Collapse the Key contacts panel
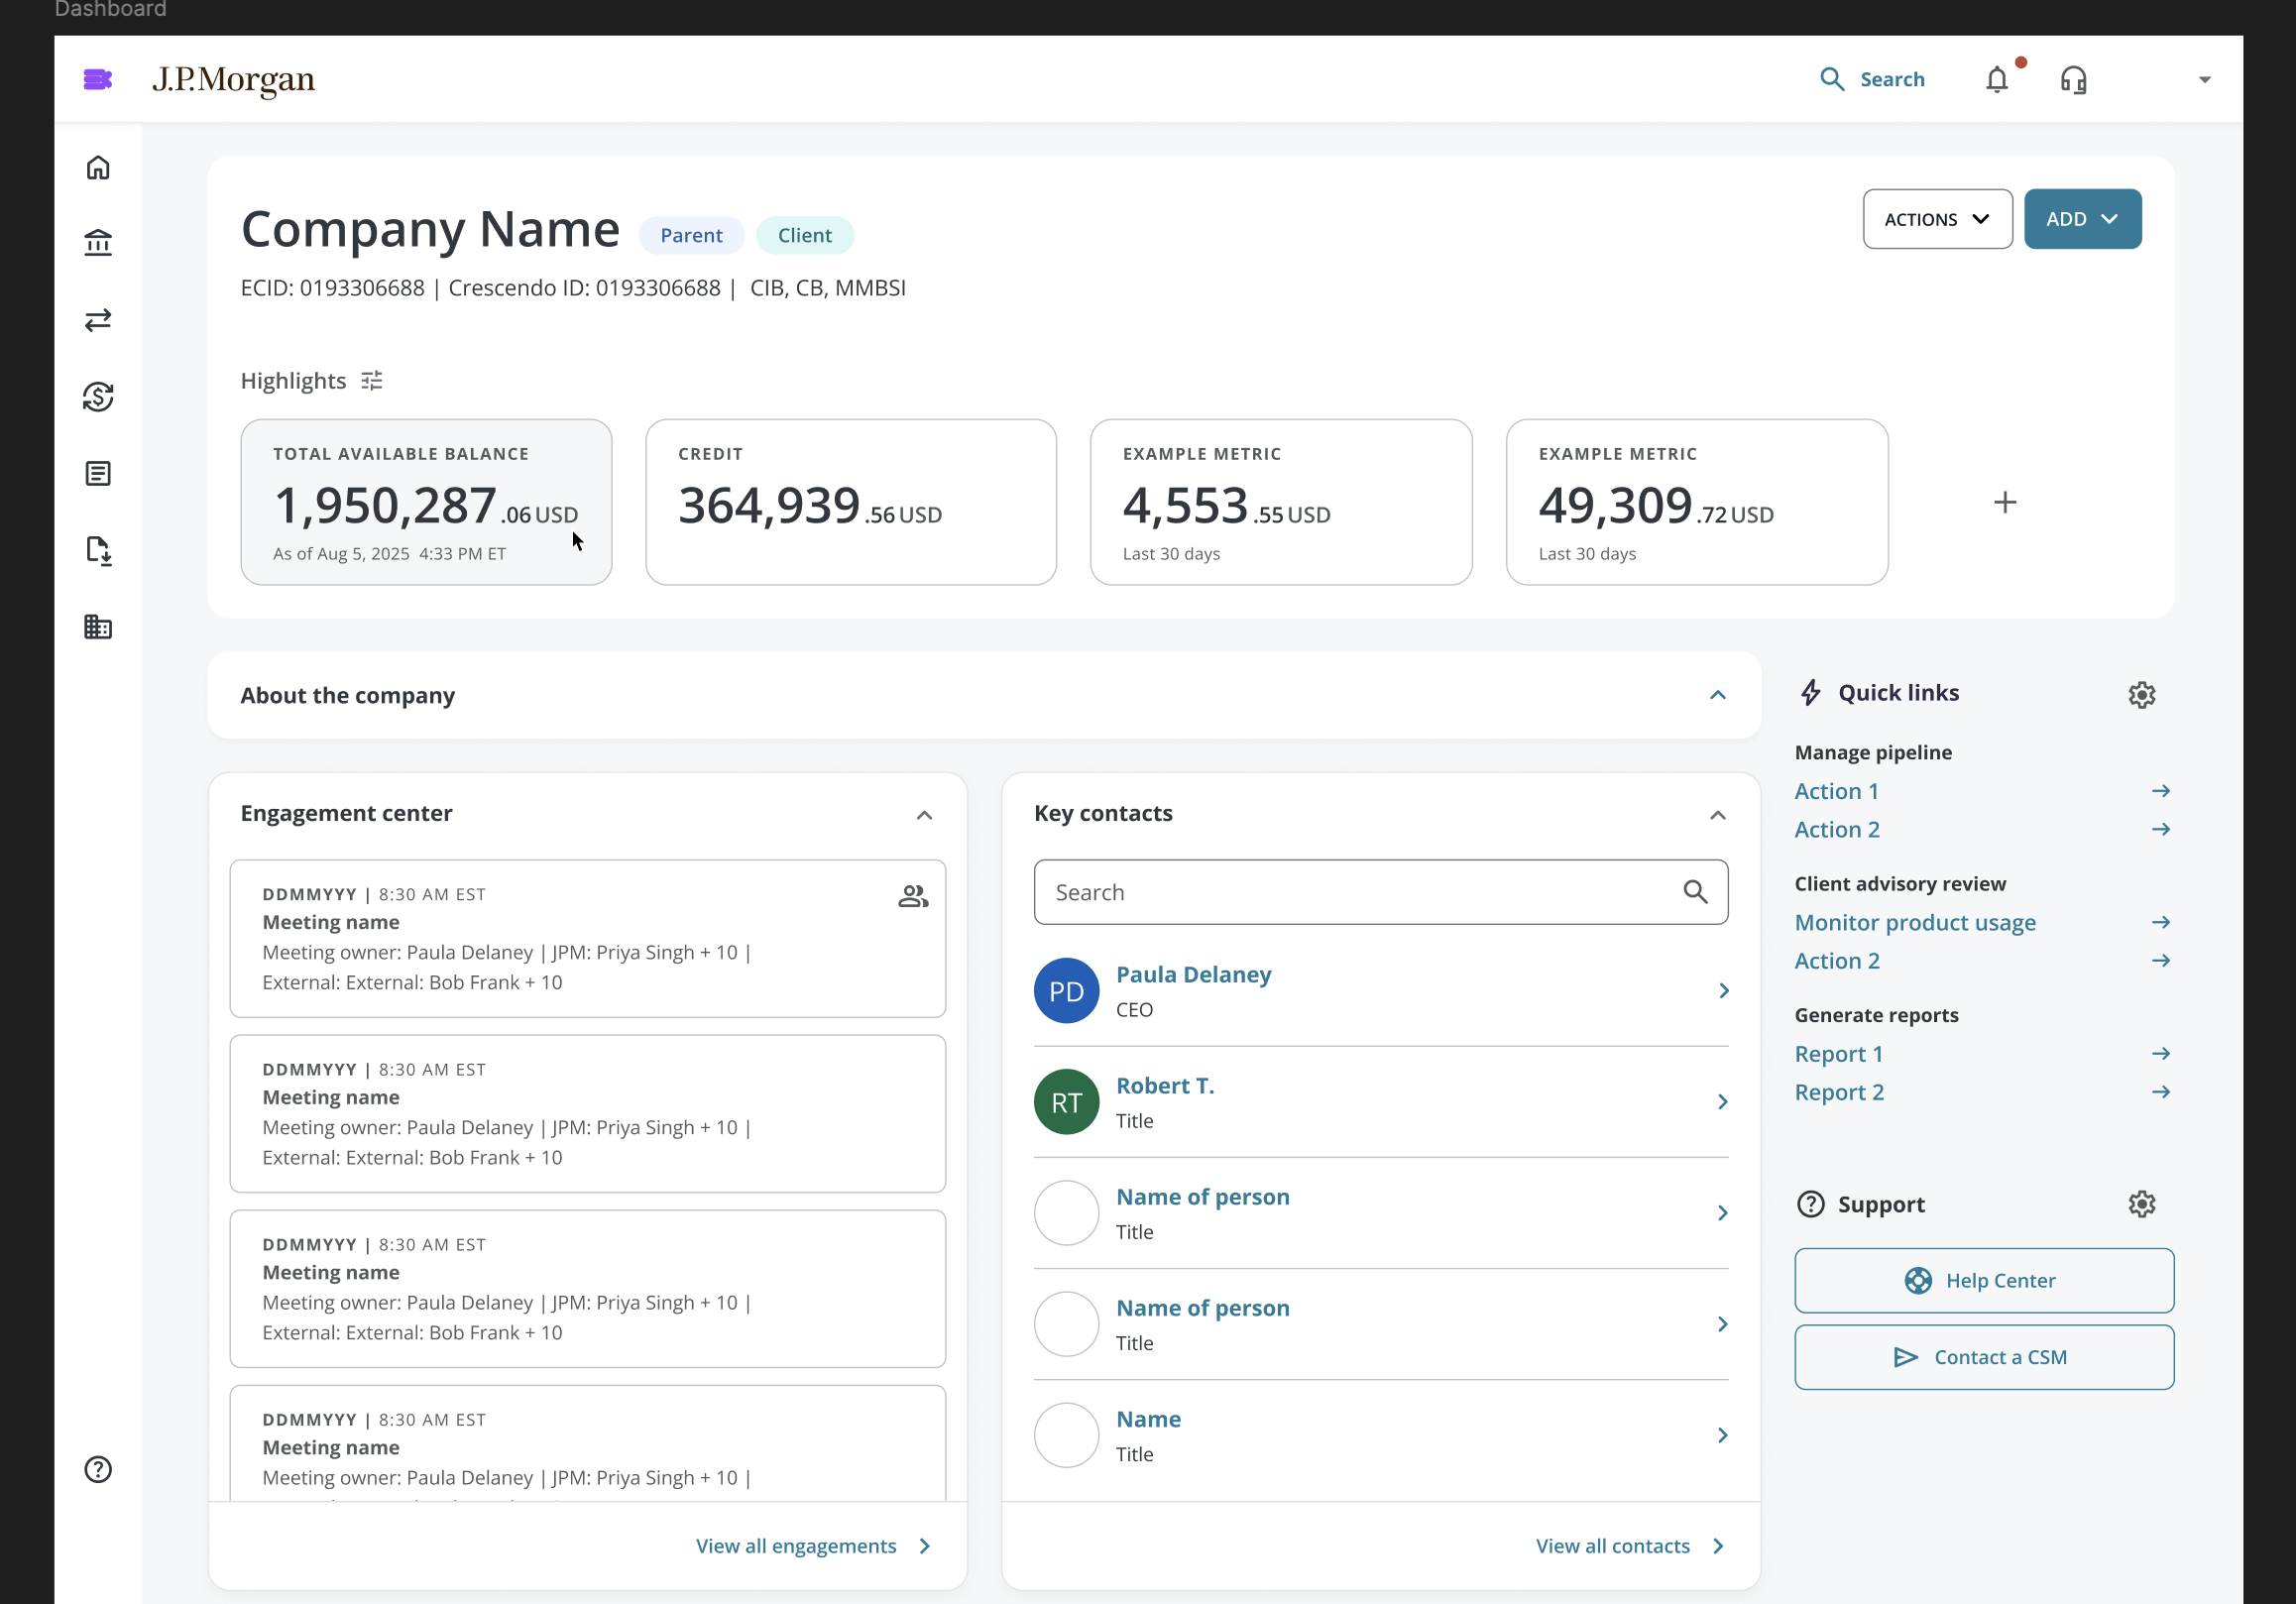 tap(1717, 815)
